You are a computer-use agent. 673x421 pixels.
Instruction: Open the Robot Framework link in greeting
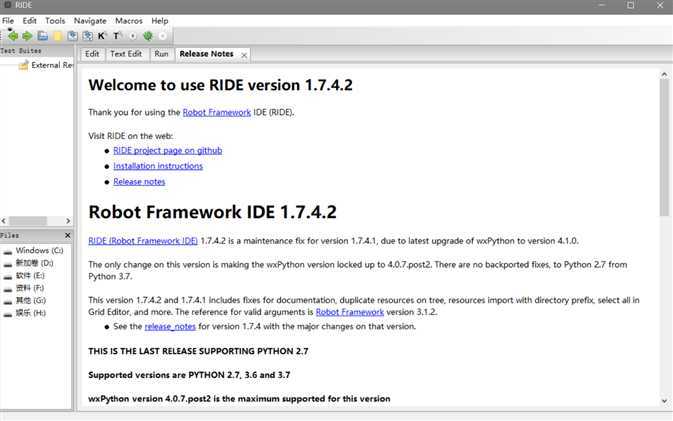217,112
